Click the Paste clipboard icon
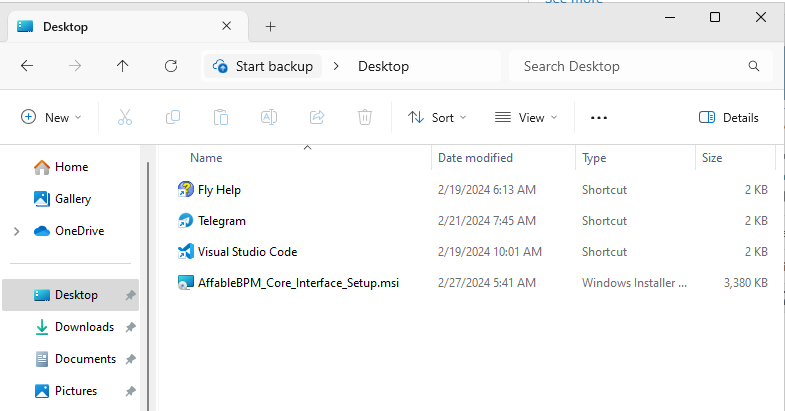 [221, 117]
